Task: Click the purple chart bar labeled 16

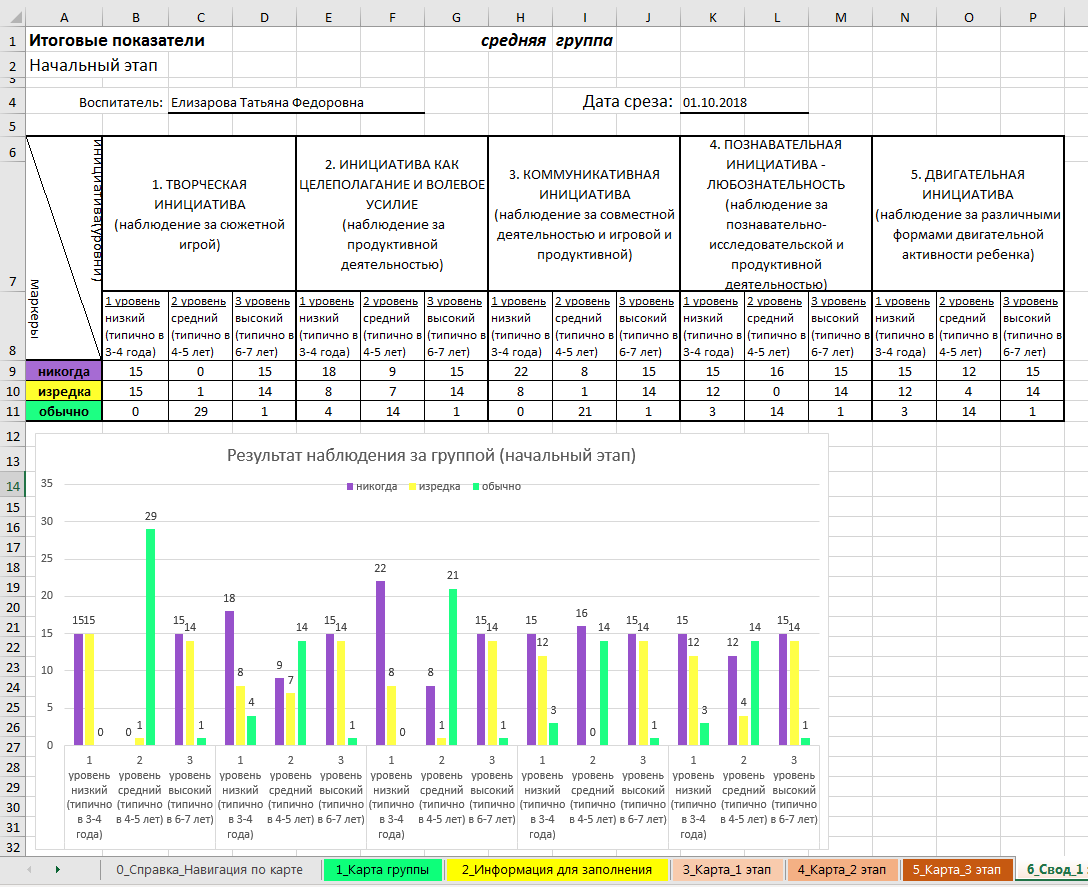Action: [581, 685]
